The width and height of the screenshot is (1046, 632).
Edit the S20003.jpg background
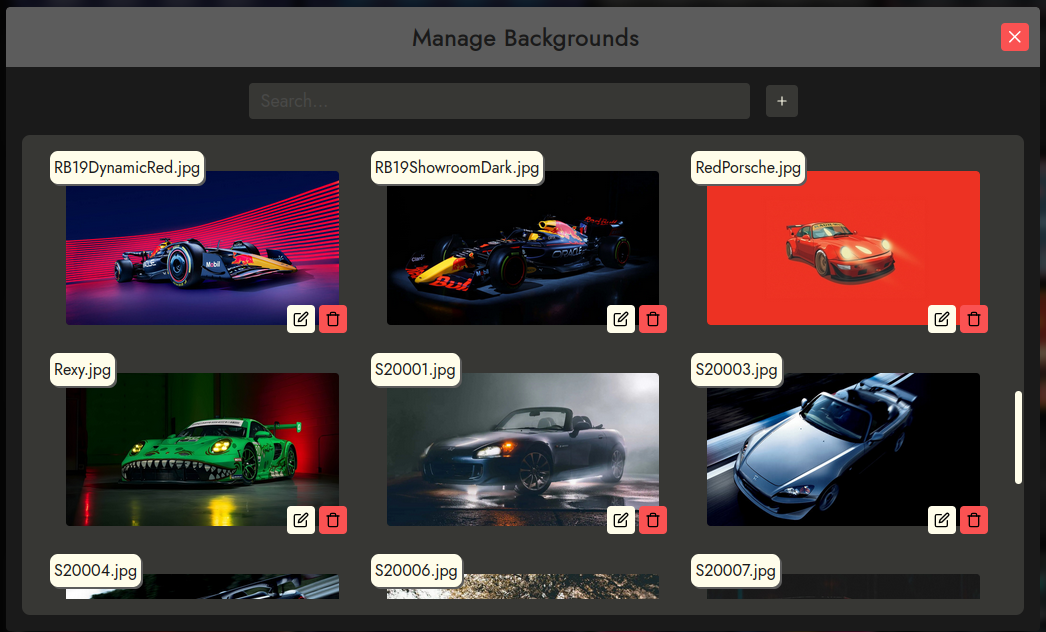tap(941, 520)
